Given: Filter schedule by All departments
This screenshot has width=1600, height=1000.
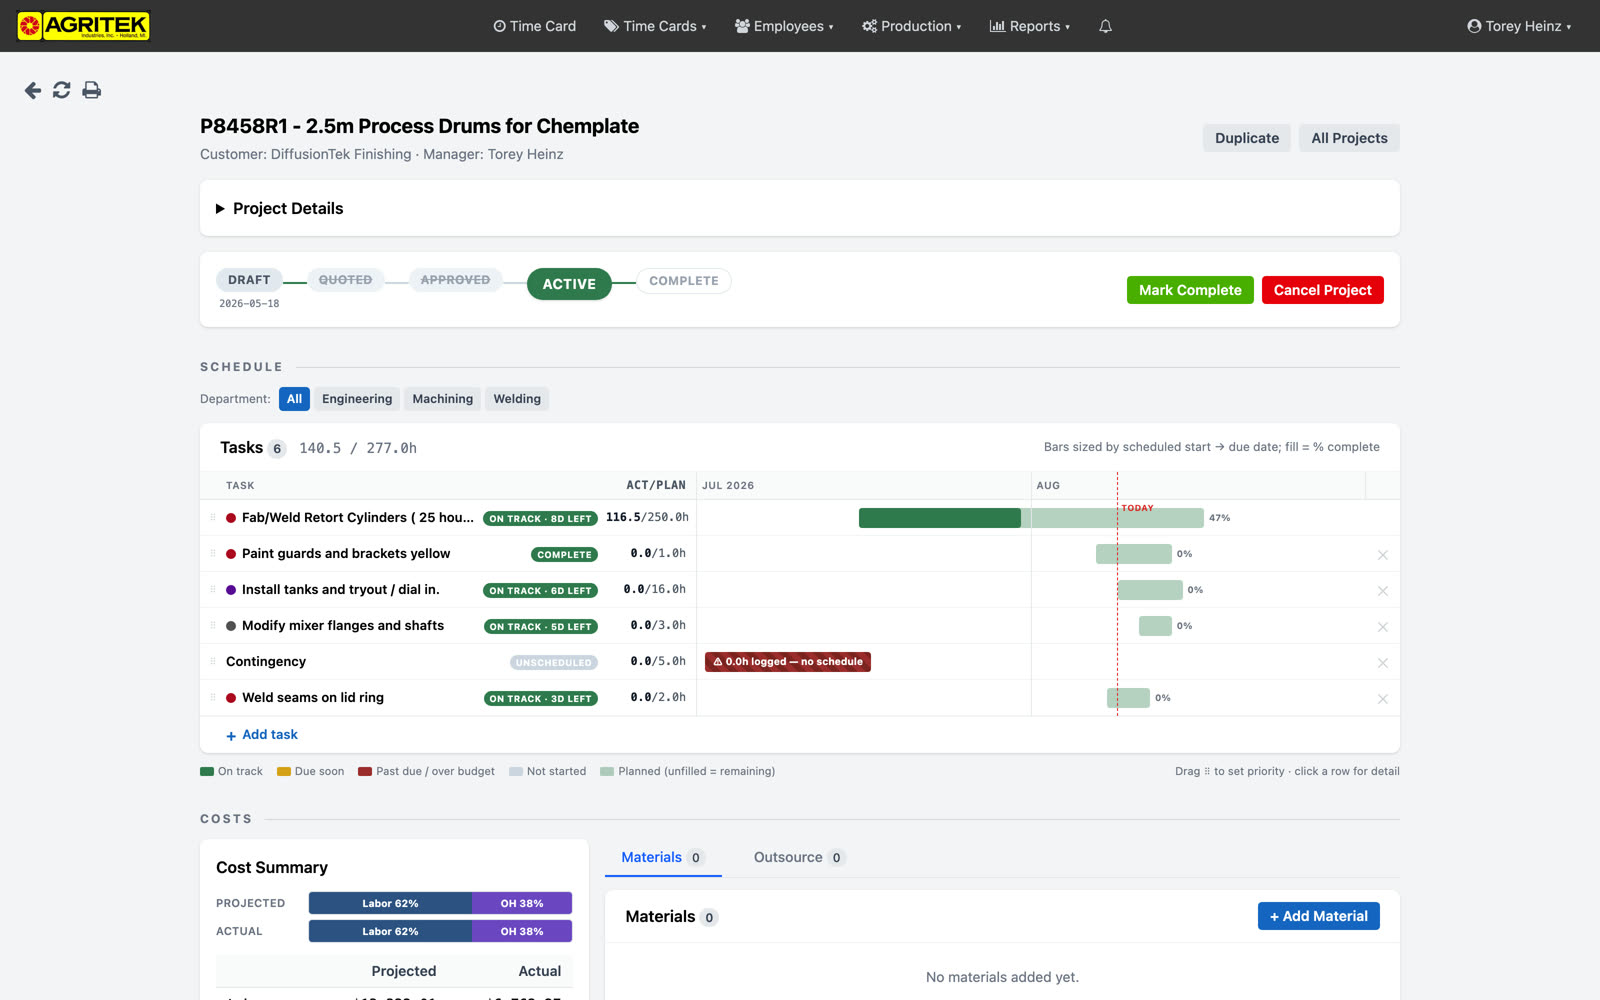Looking at the screenshot, I should click(294, 399).
